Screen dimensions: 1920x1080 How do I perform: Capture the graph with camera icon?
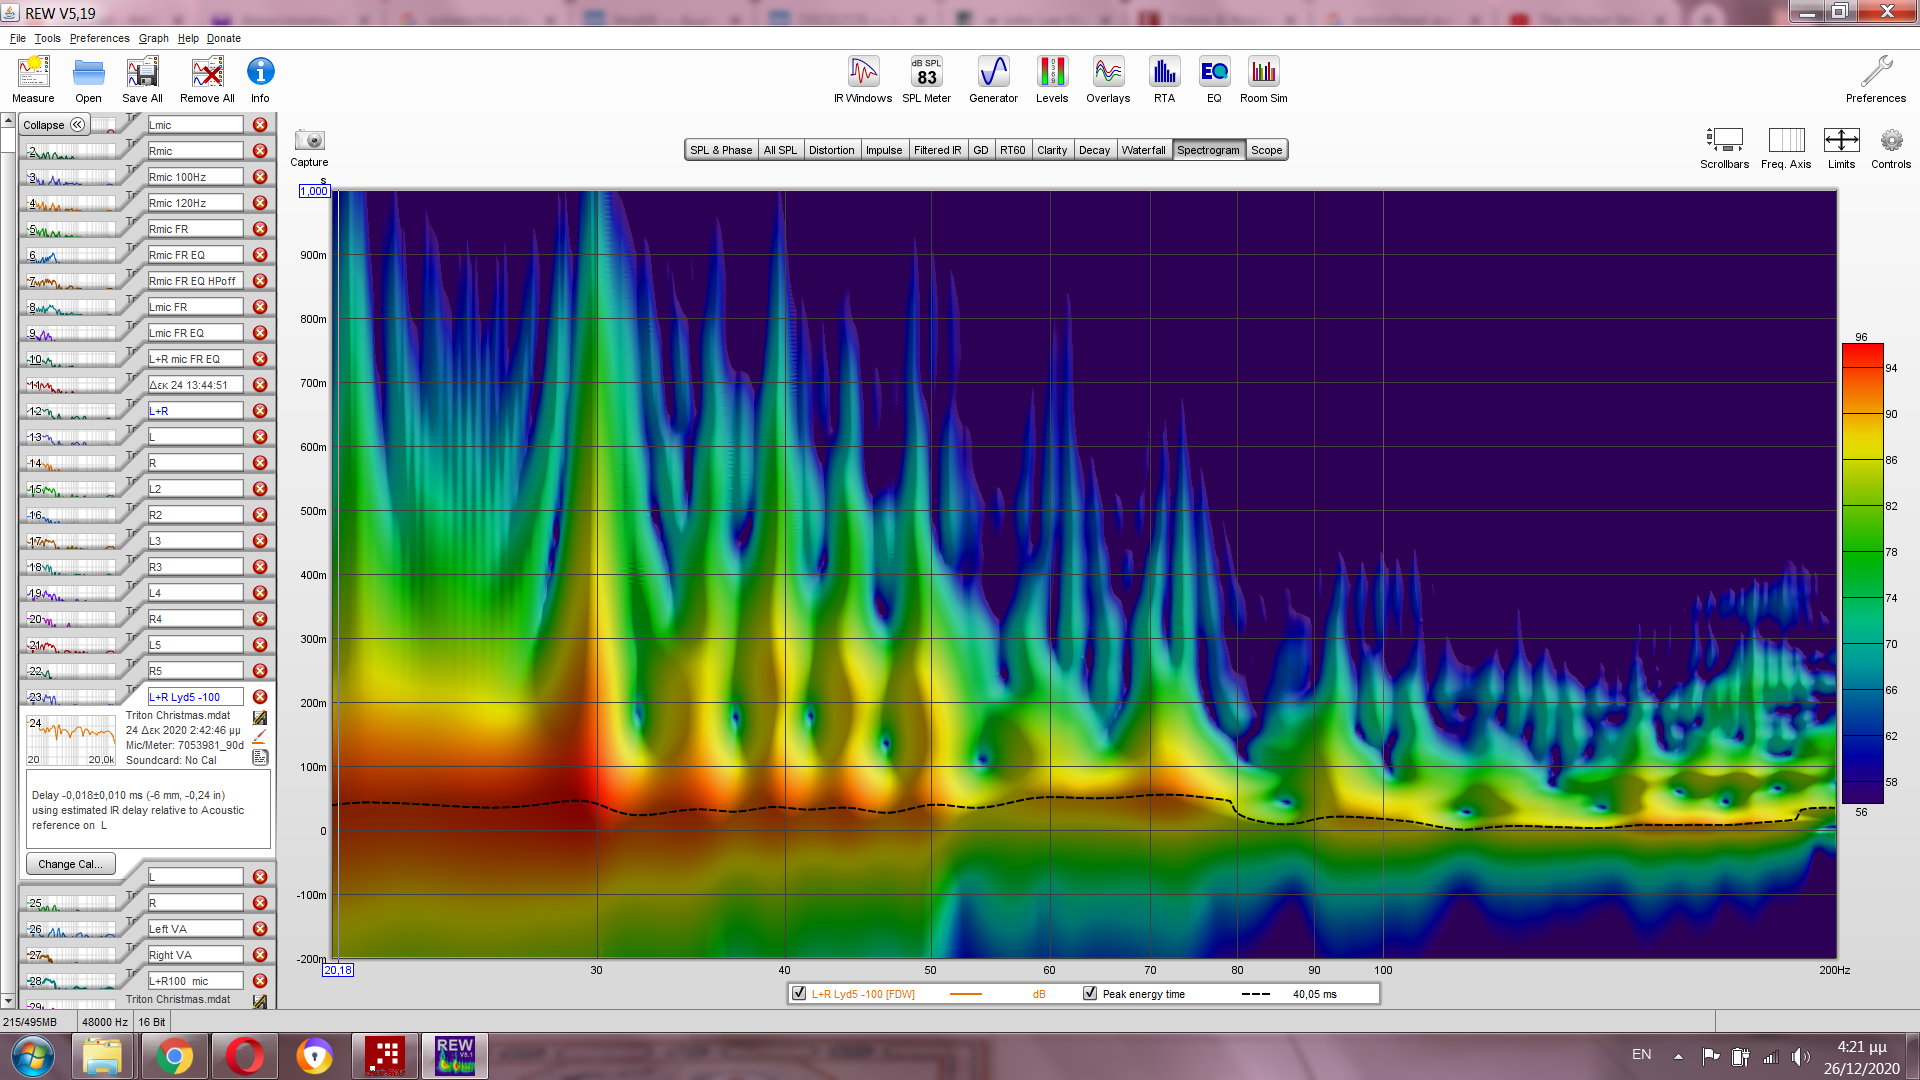coord(309,141)
